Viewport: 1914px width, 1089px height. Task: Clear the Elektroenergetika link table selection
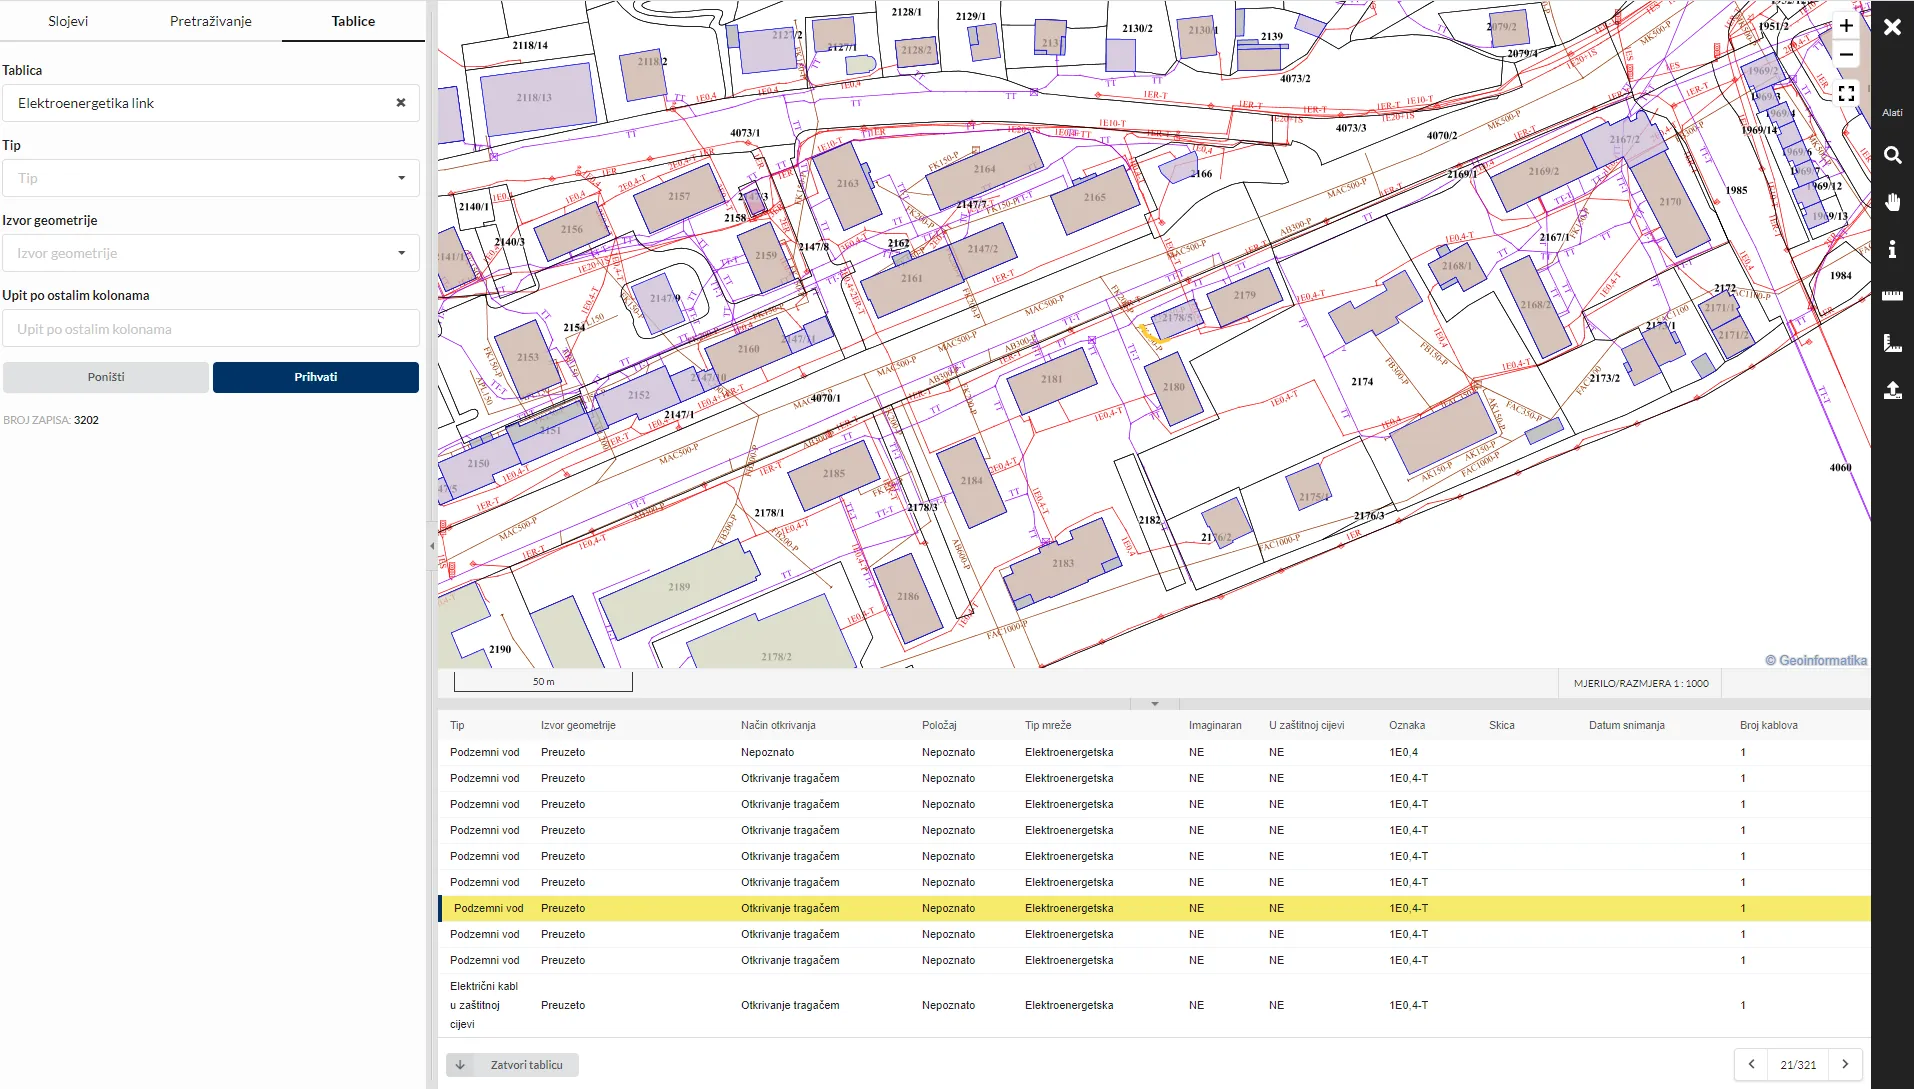pyautogui.click(x=401, y=103)
